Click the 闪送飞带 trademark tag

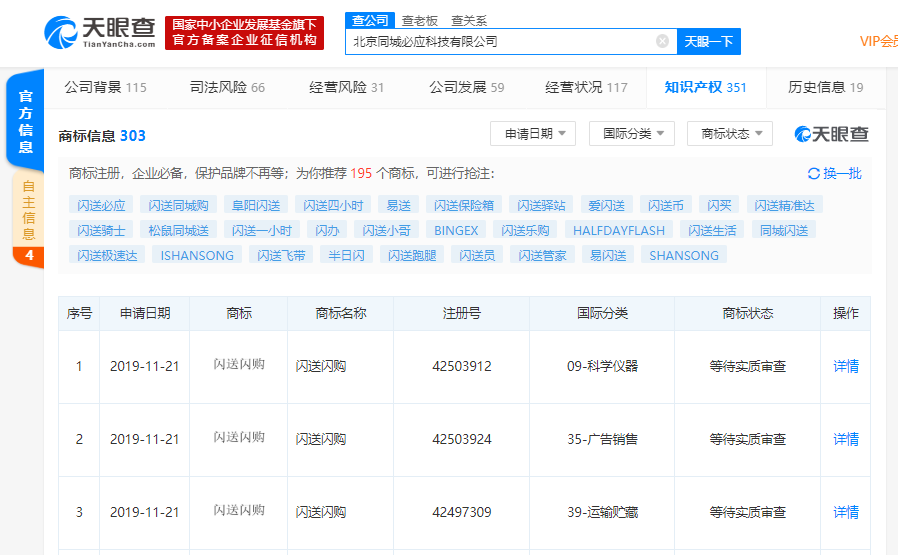281,255
